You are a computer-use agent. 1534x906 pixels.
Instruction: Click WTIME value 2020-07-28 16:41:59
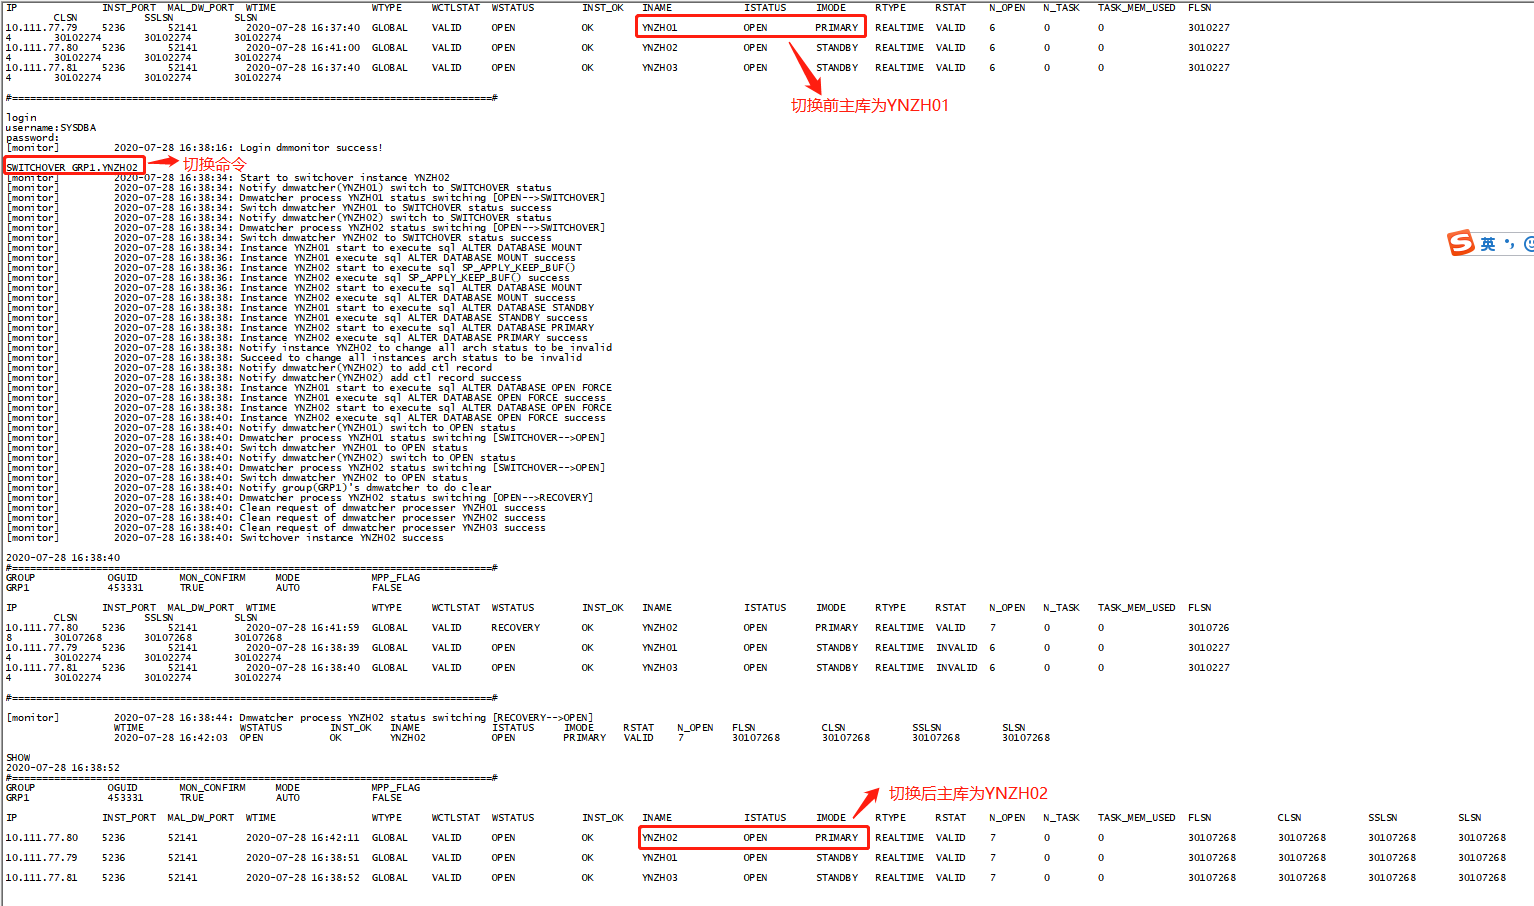click(302, 628)
